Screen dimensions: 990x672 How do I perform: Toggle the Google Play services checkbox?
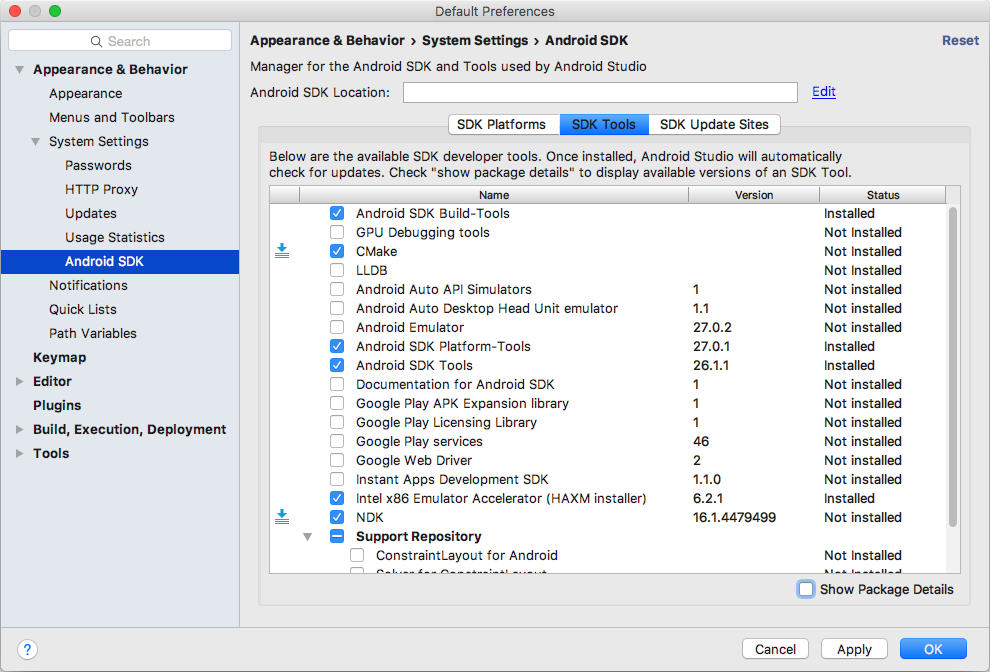[x=337, y=441]
